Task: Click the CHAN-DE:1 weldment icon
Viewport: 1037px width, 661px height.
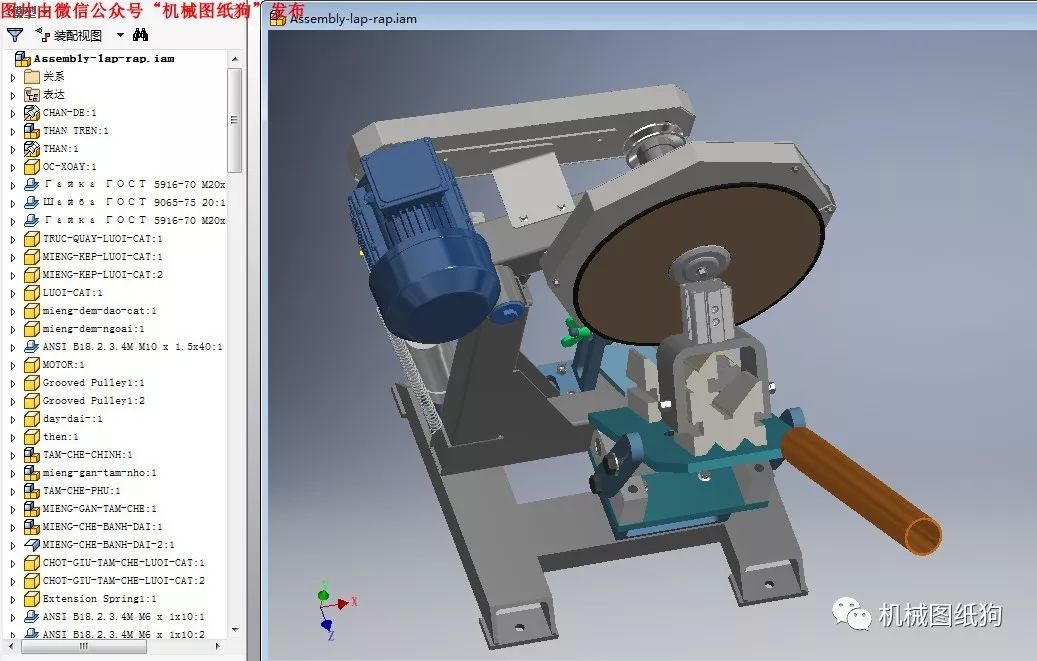Action: pos(32,112)
